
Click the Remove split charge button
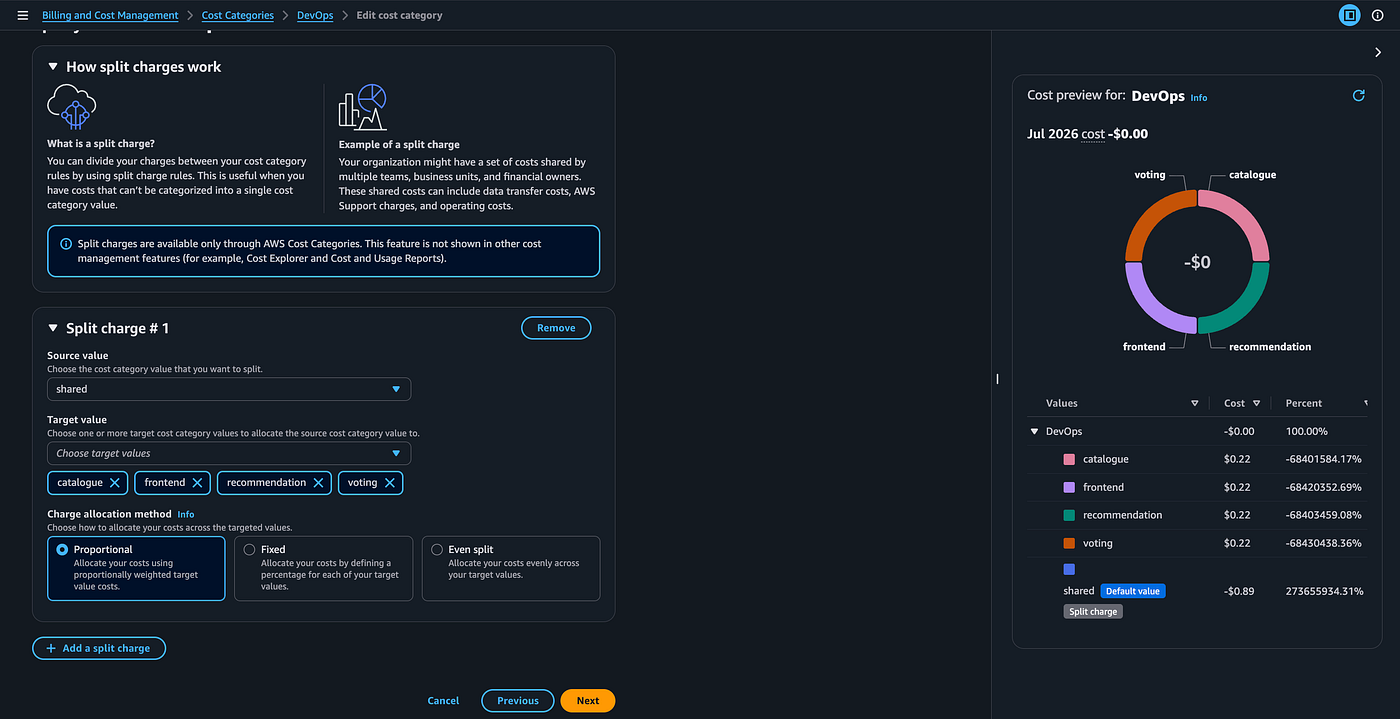point(556,328)
